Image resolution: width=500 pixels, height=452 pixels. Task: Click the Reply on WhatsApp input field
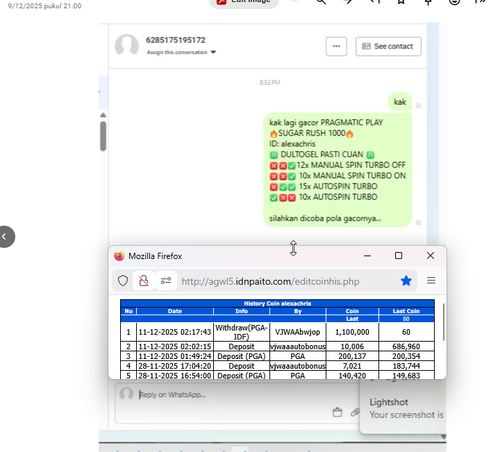coord(237,403)
